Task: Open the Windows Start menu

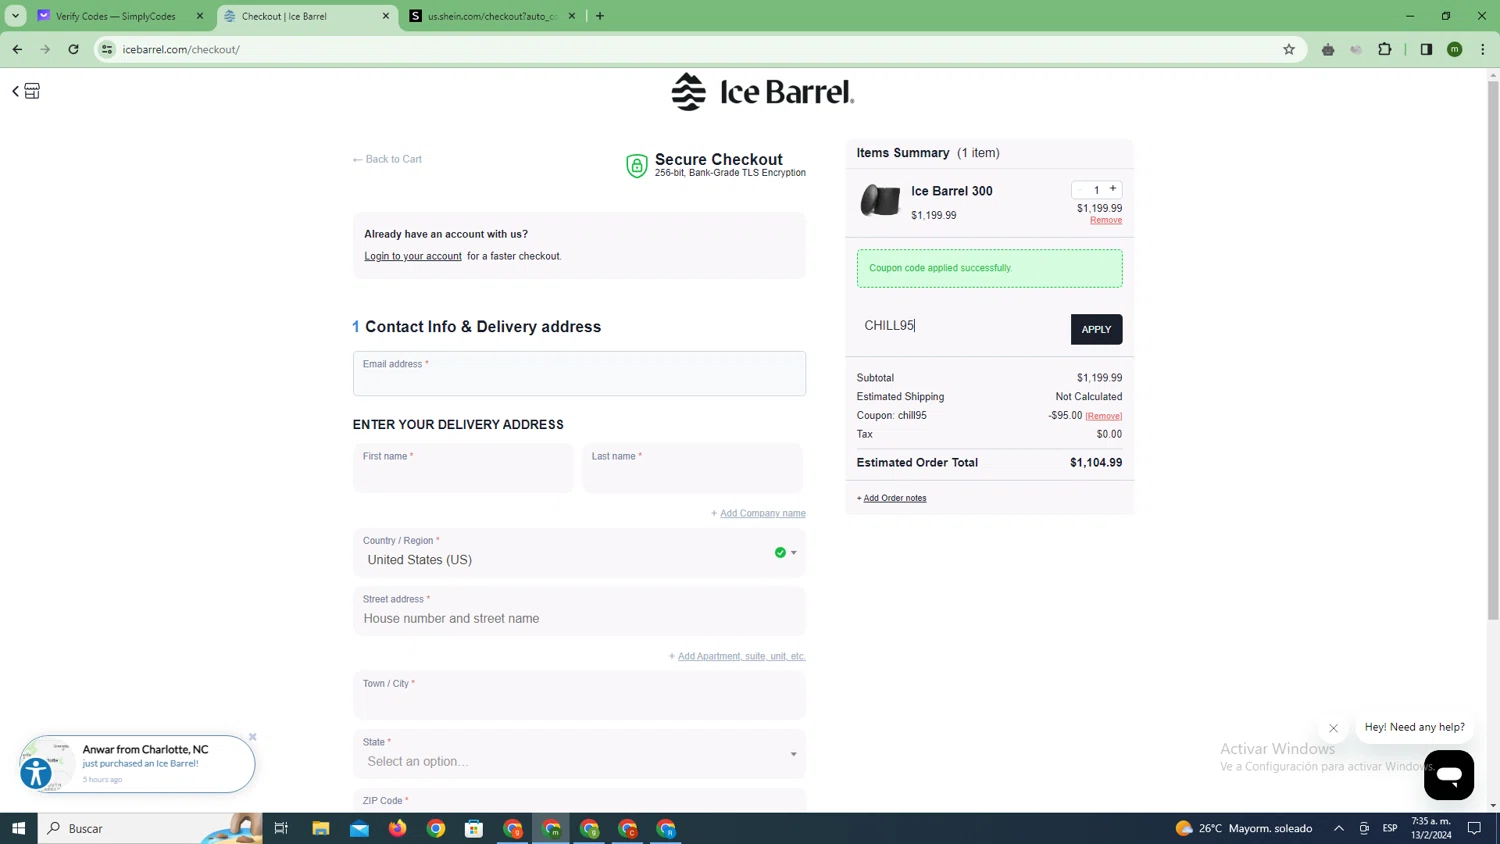Action: tap(18, 828)
